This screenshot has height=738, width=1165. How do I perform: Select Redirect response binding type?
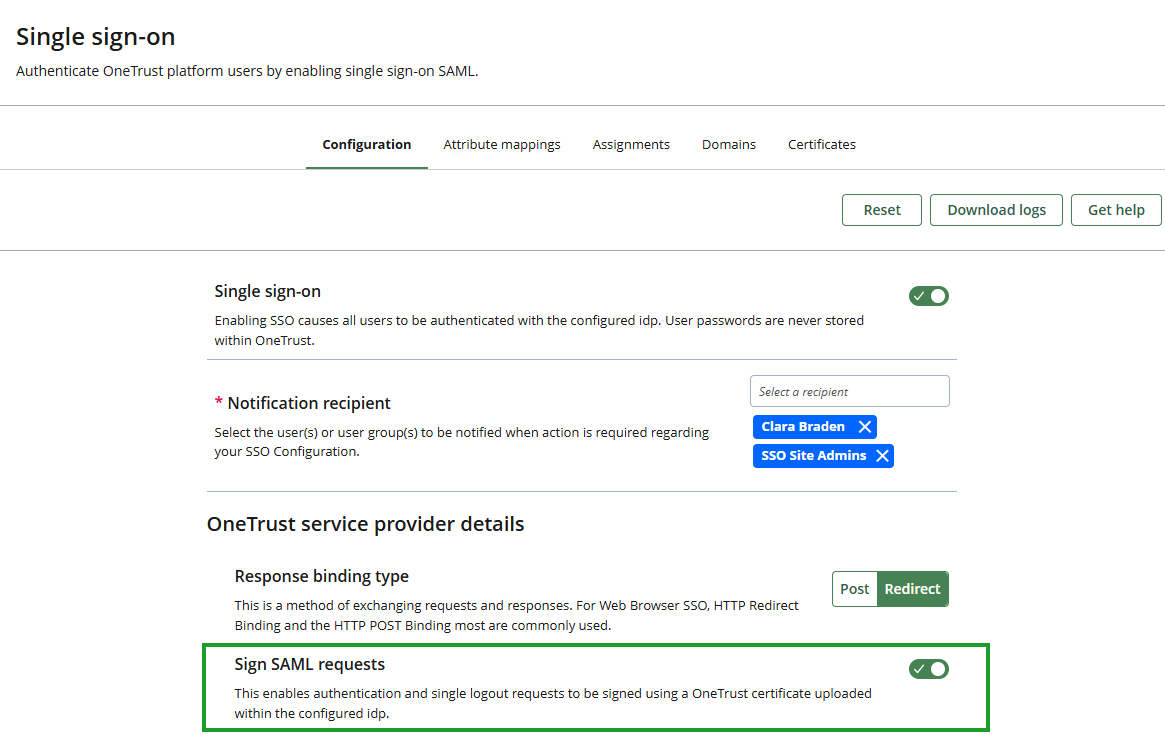point(912,589)
